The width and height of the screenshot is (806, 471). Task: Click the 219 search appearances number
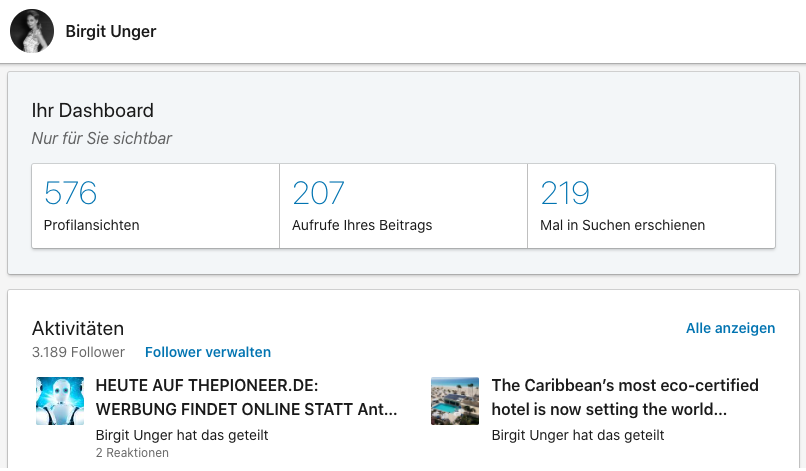565,193
